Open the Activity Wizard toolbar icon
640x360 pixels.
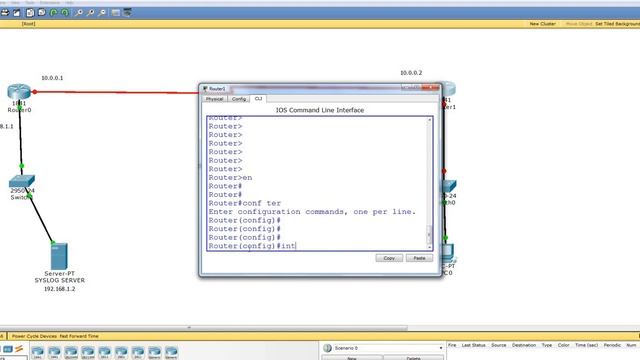pyautogui.click(x=17, y=13)
